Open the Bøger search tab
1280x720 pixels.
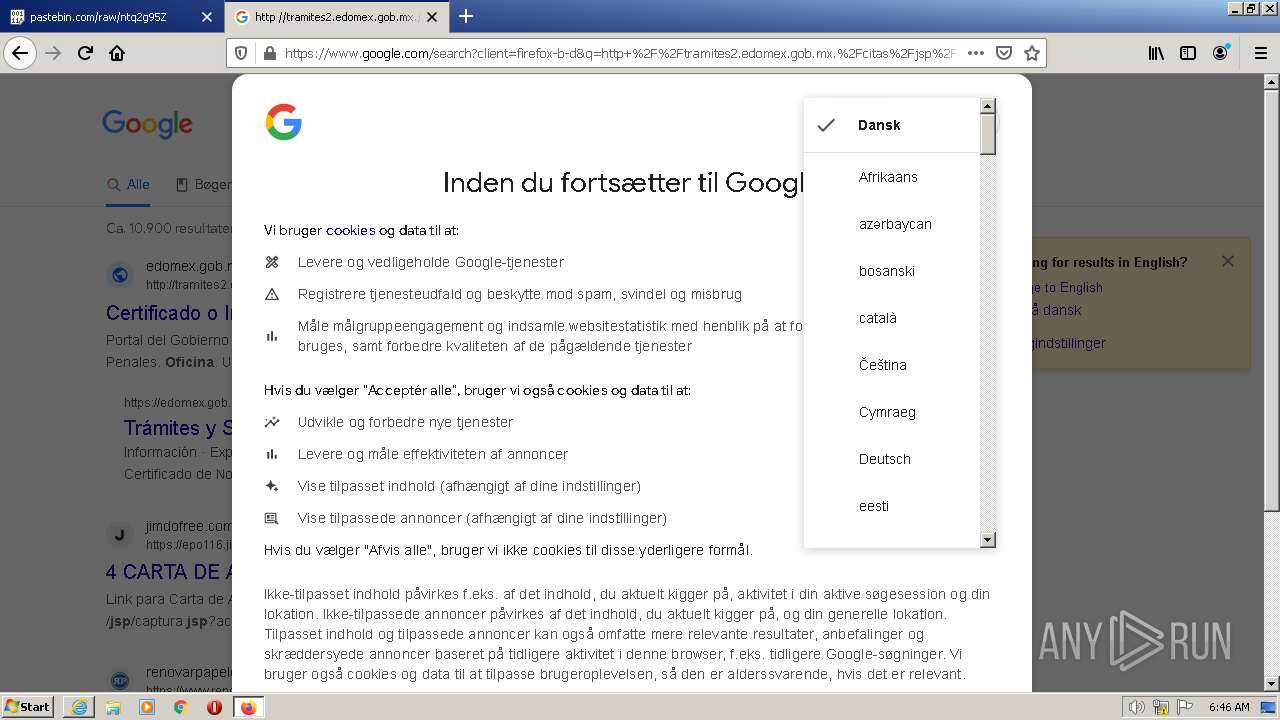tap(204, 185)
